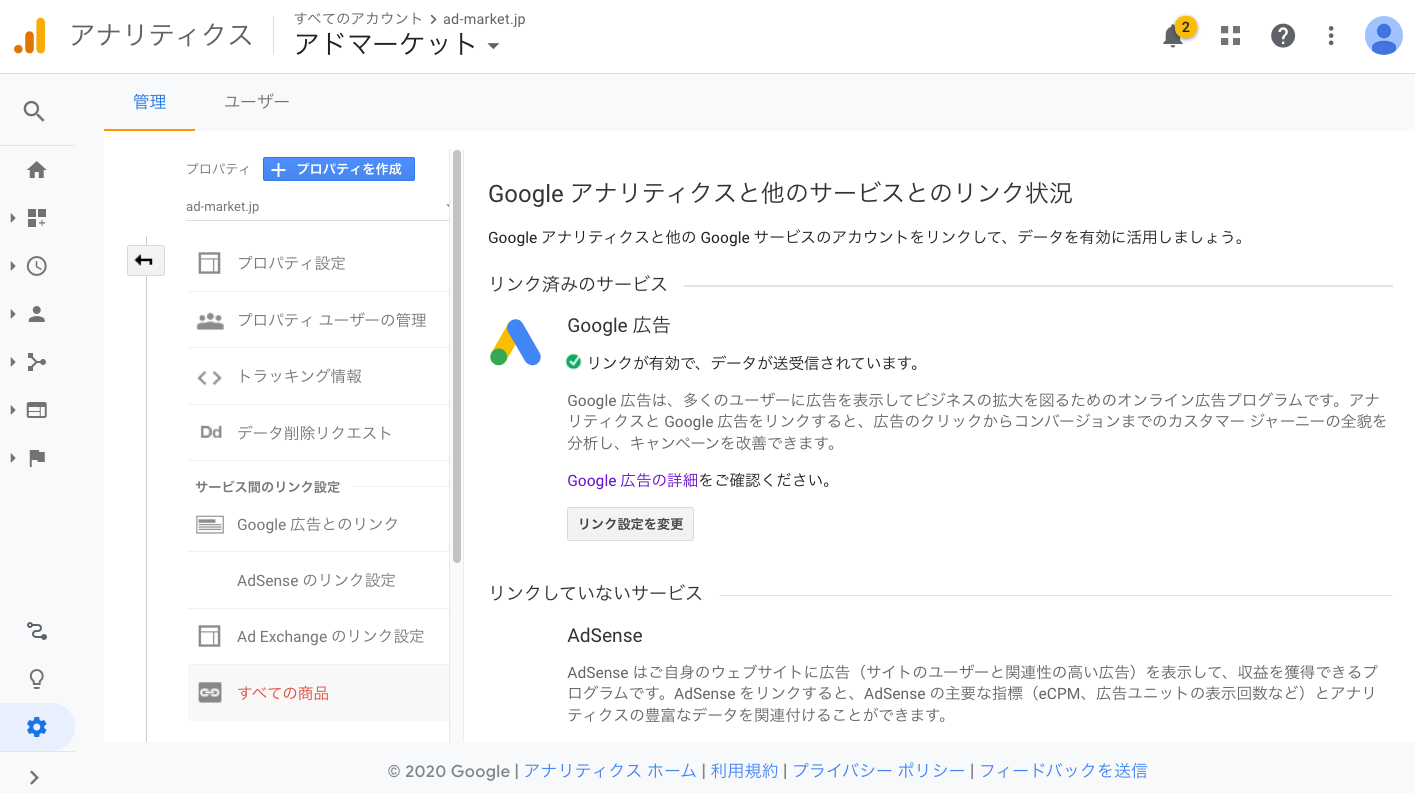Screen dimensions: 1415x793
Task: Open the Audience person icon
Action: click(x=37, y=314)
